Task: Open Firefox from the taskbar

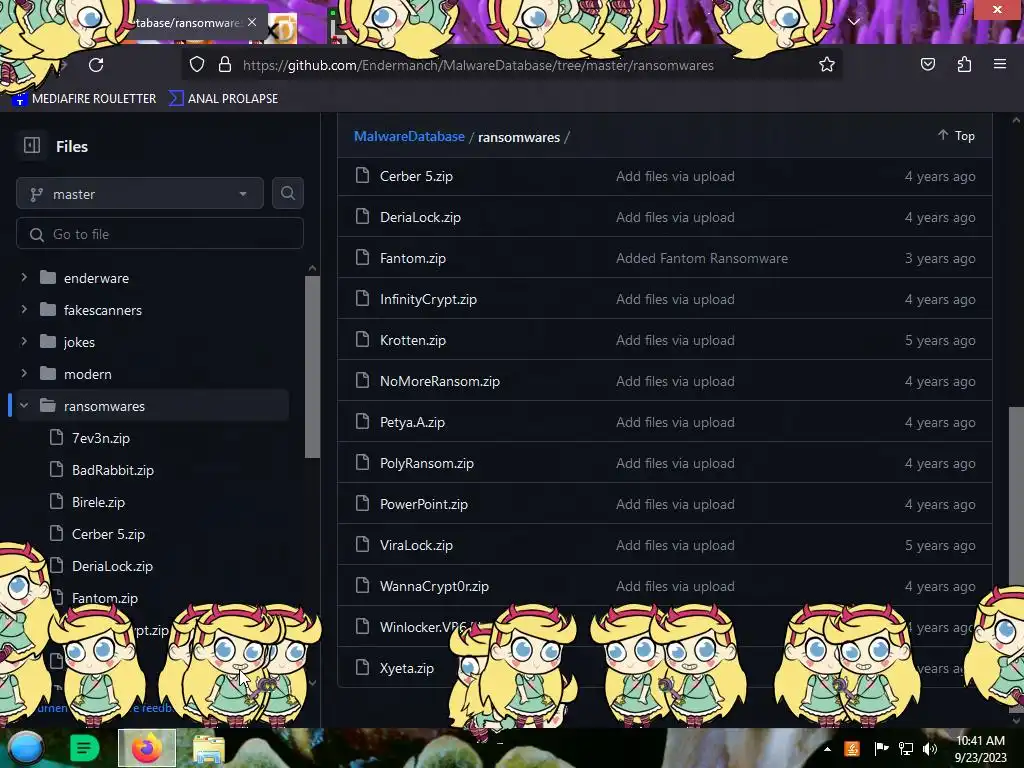Action: [x=147, y=748]
